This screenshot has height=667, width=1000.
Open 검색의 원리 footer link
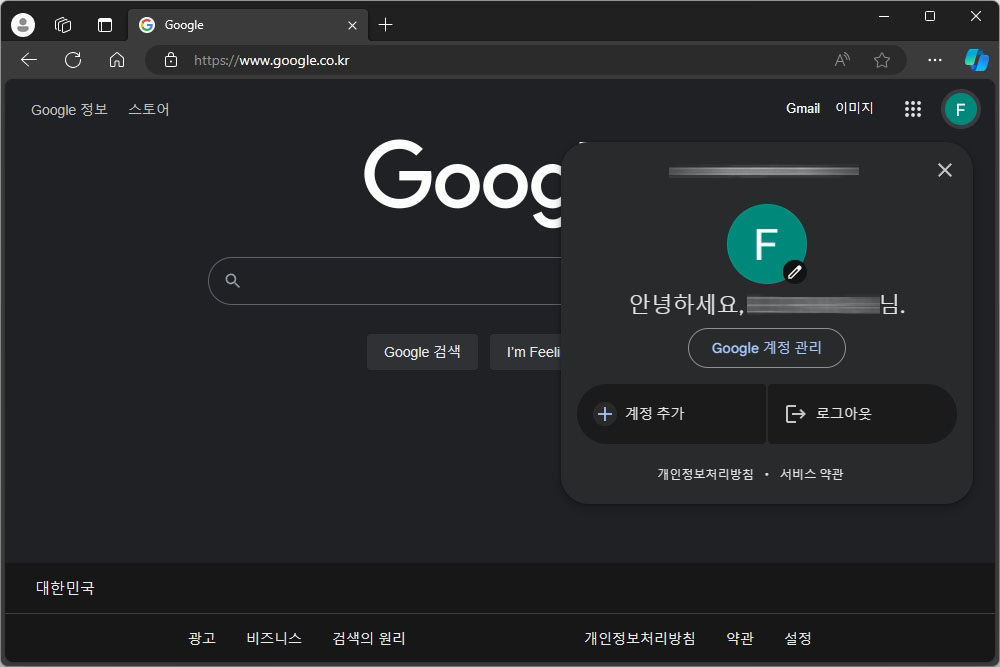click(369, 638)
